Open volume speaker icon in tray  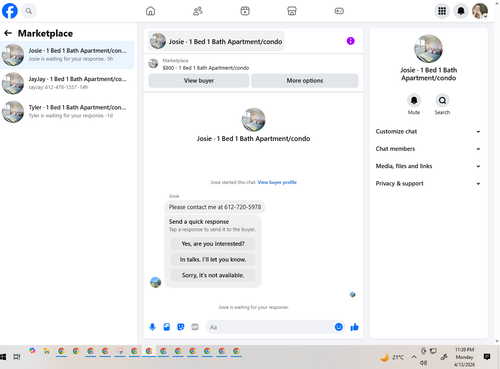423,363
